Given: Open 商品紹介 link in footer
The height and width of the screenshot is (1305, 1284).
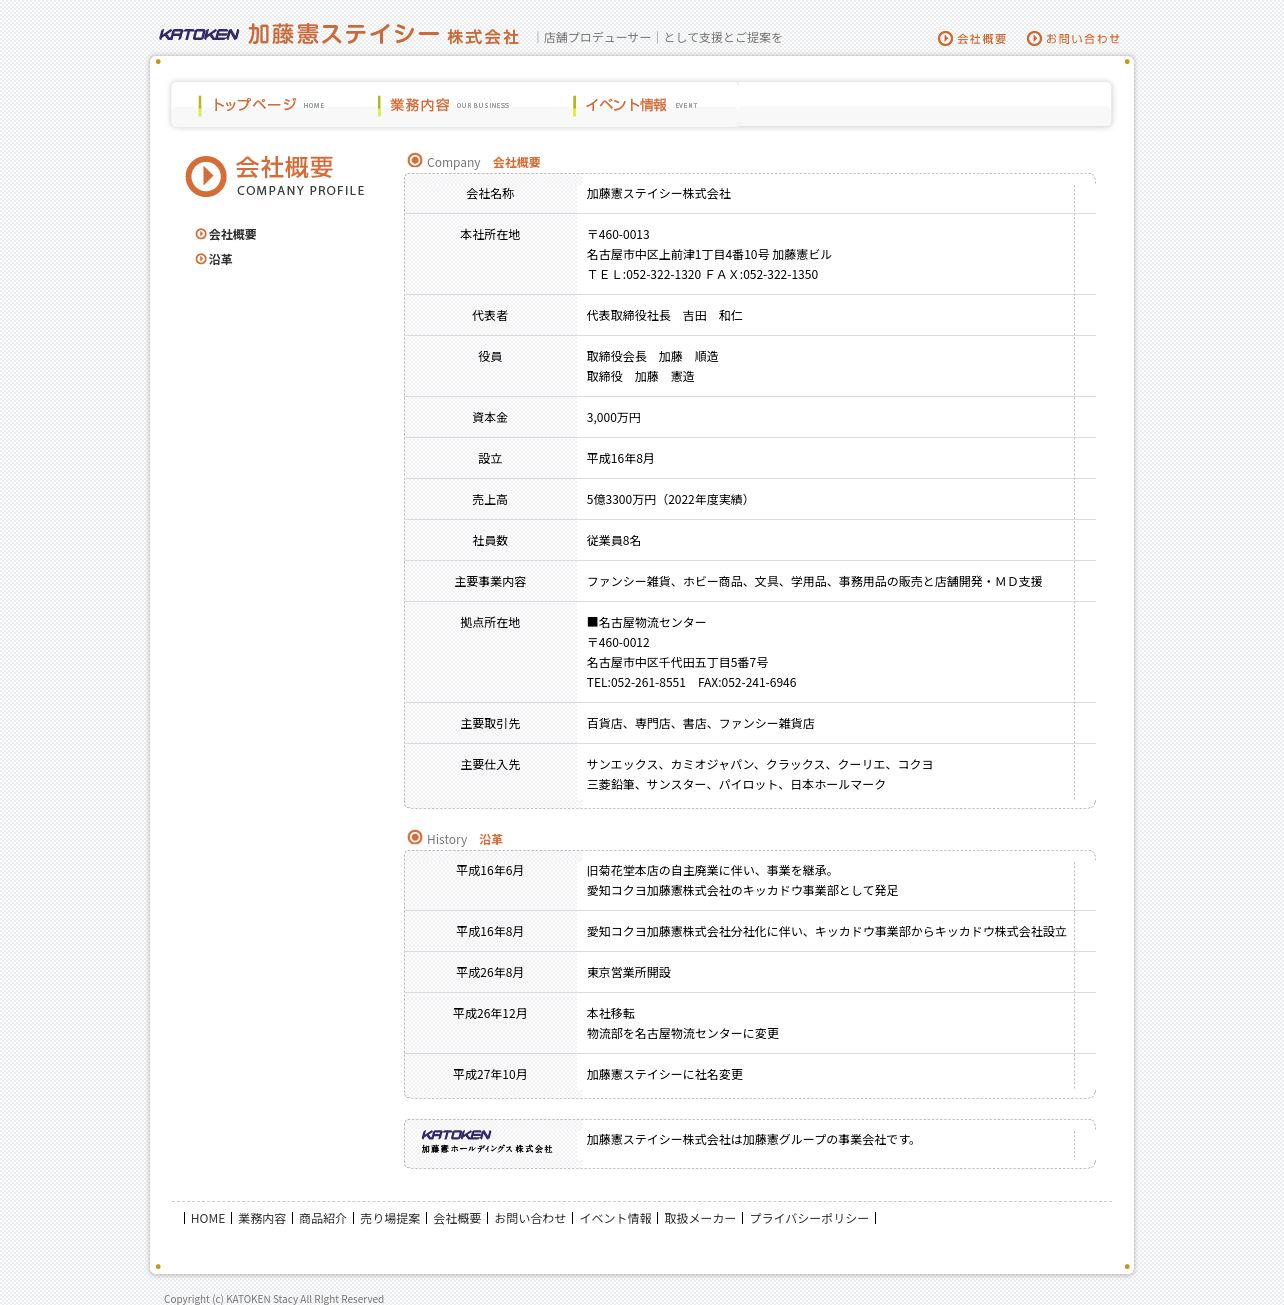Looking at the screenshot, I should click(x=323, y=1218).
